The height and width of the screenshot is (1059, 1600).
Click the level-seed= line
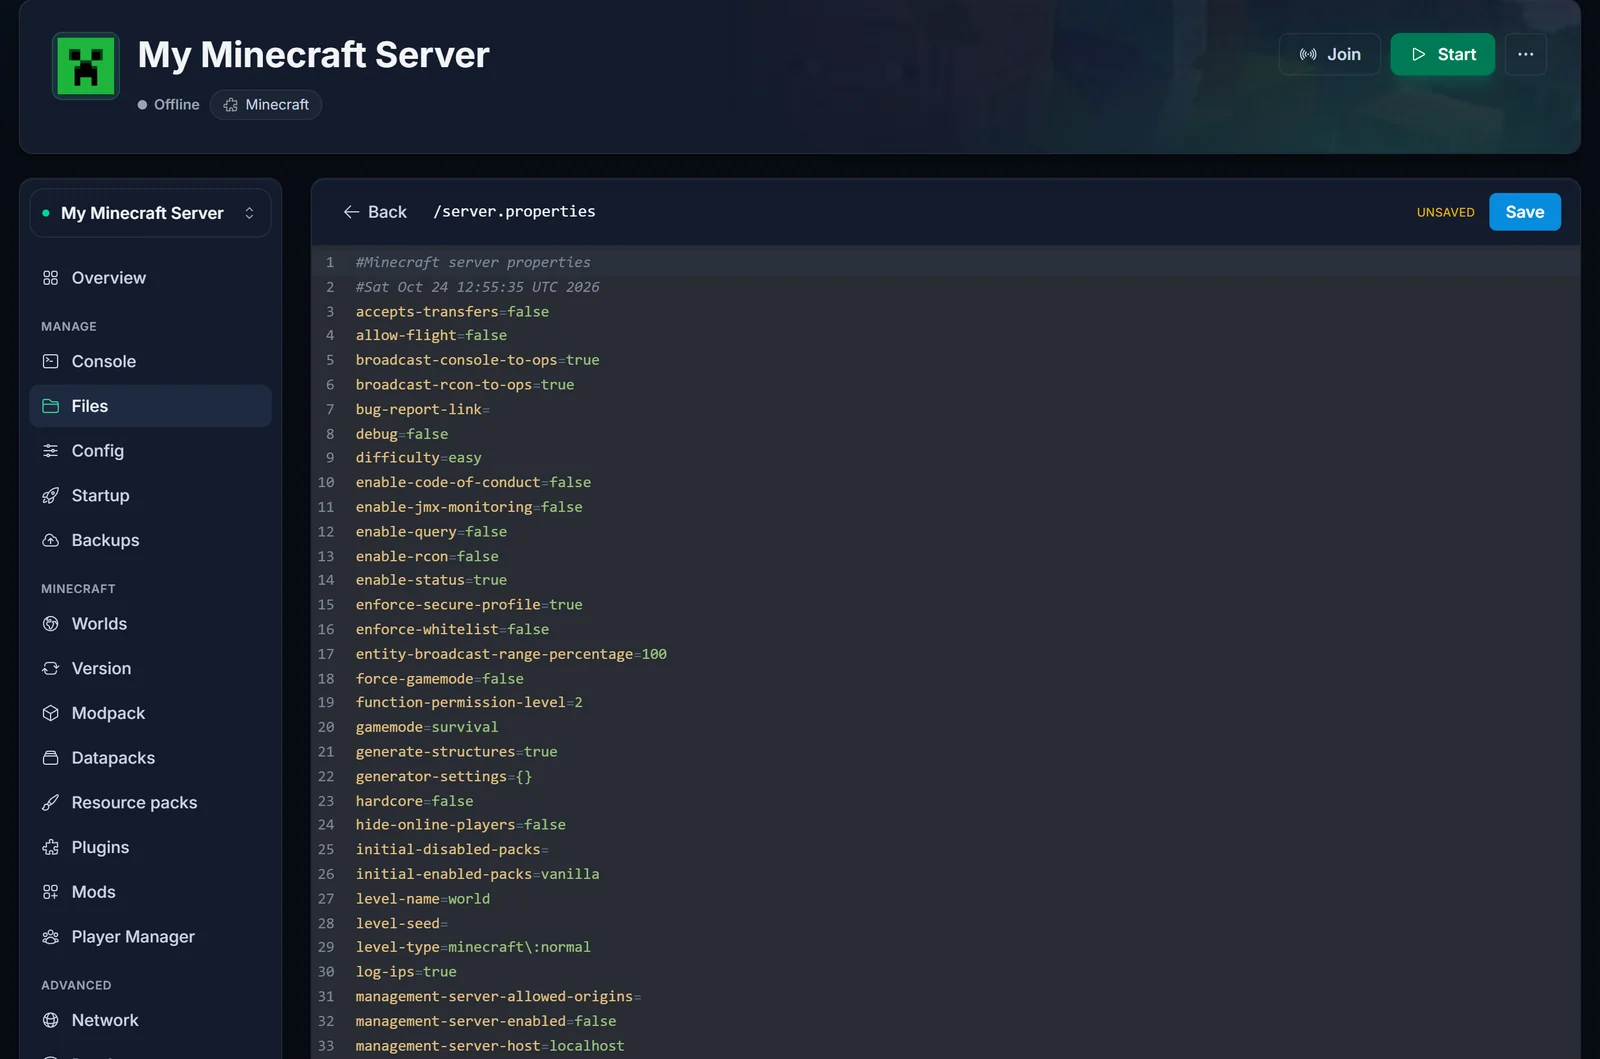(402, 924)
